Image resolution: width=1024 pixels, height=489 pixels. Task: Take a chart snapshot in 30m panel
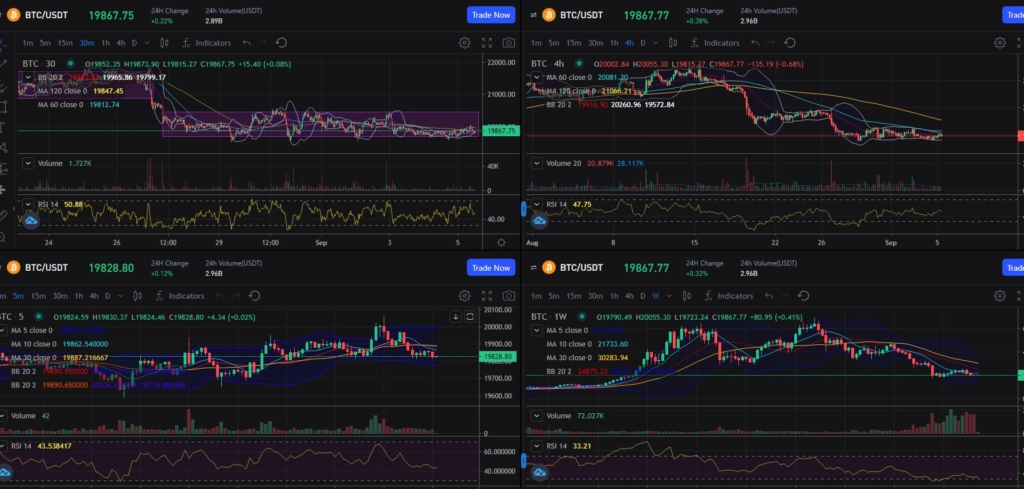(509, 43)
